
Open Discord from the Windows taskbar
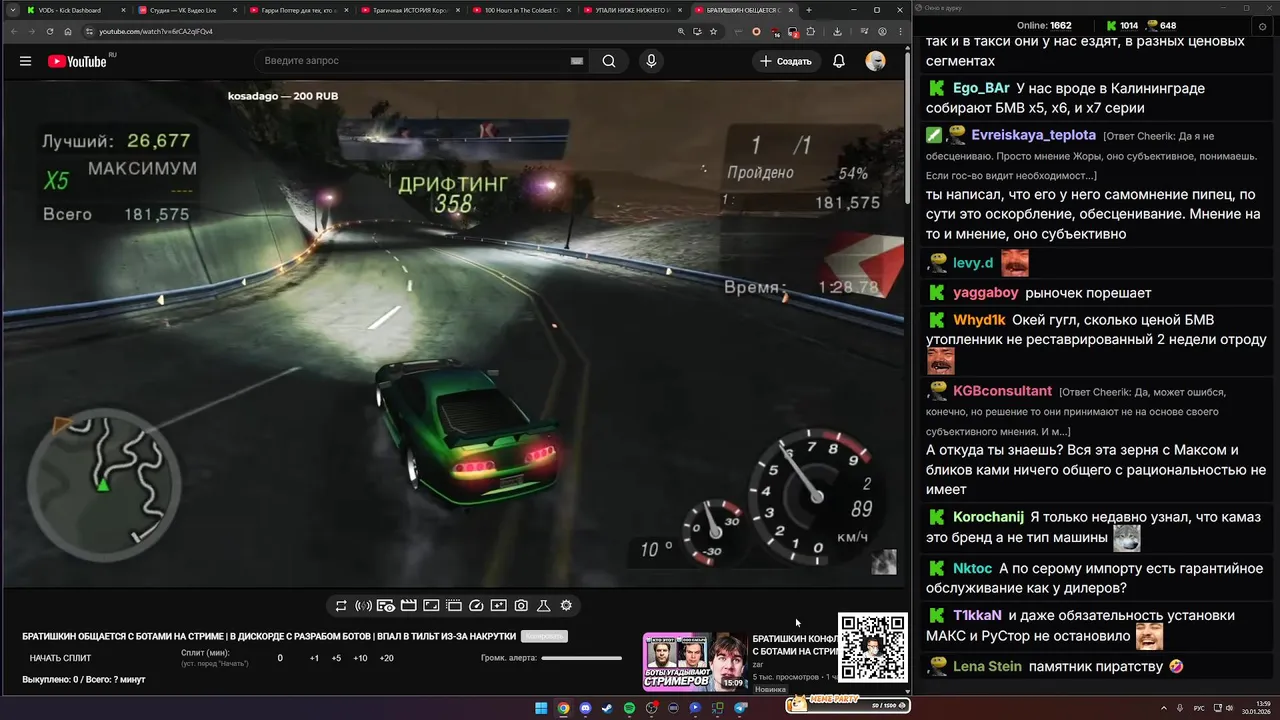click(x=585, y=708)
